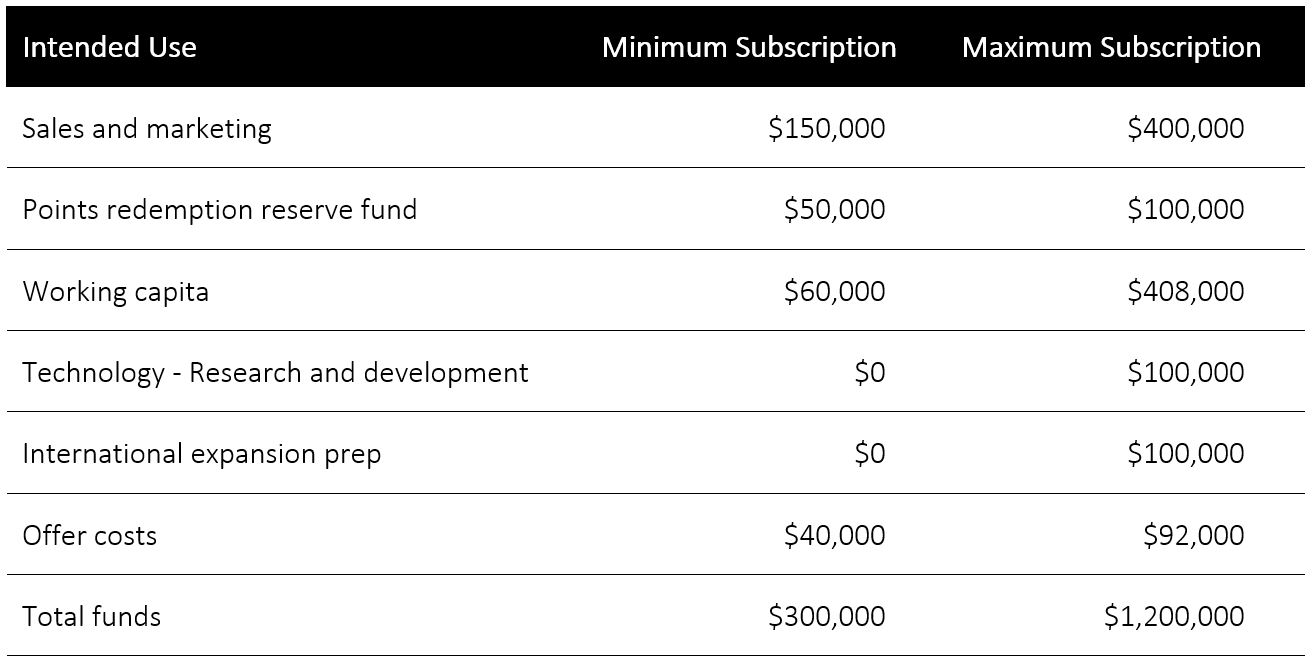Select Points redemption reserve fund label

click(219, 210)
